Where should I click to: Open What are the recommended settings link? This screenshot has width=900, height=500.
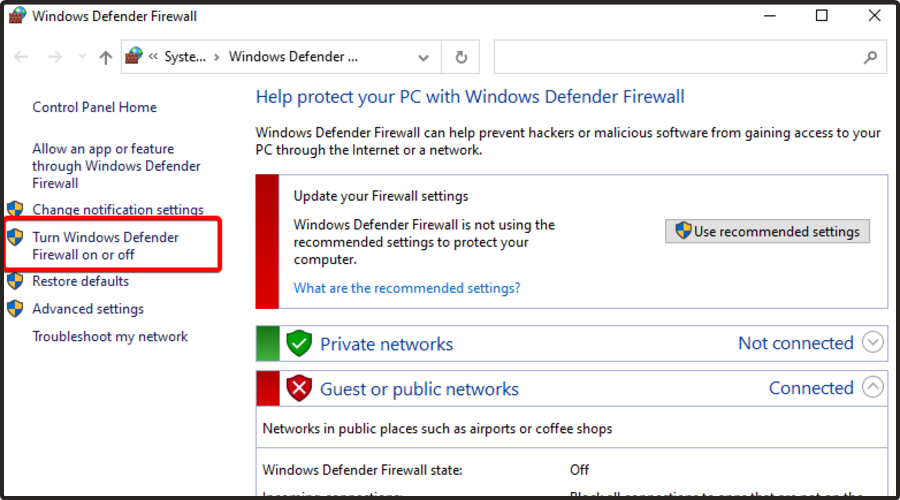407,288
